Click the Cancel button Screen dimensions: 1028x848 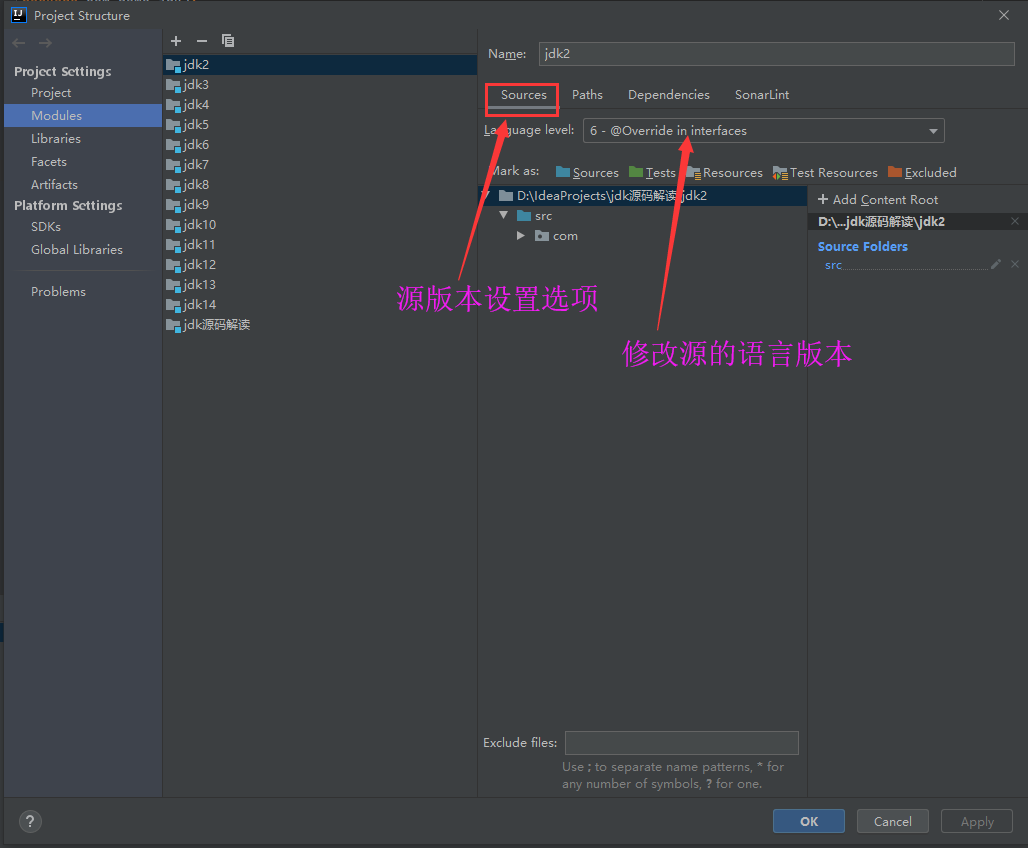pos(892,821)
